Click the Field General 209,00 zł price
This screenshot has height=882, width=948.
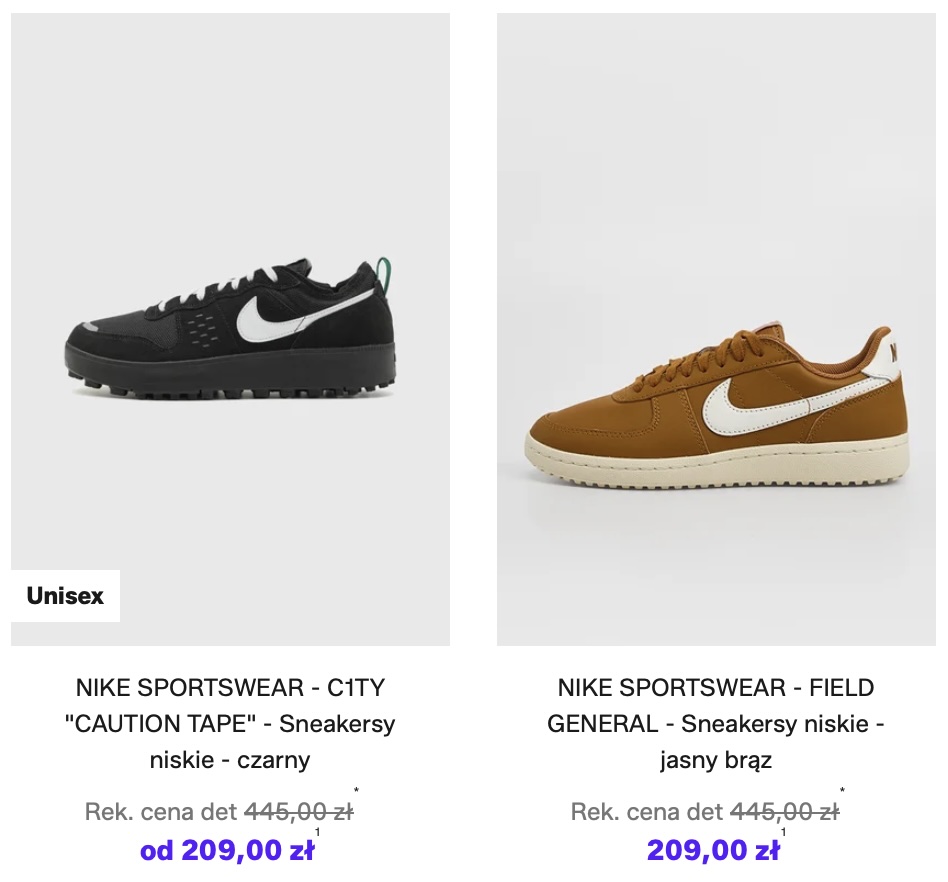pyautogui.click(x=712, y=851)
